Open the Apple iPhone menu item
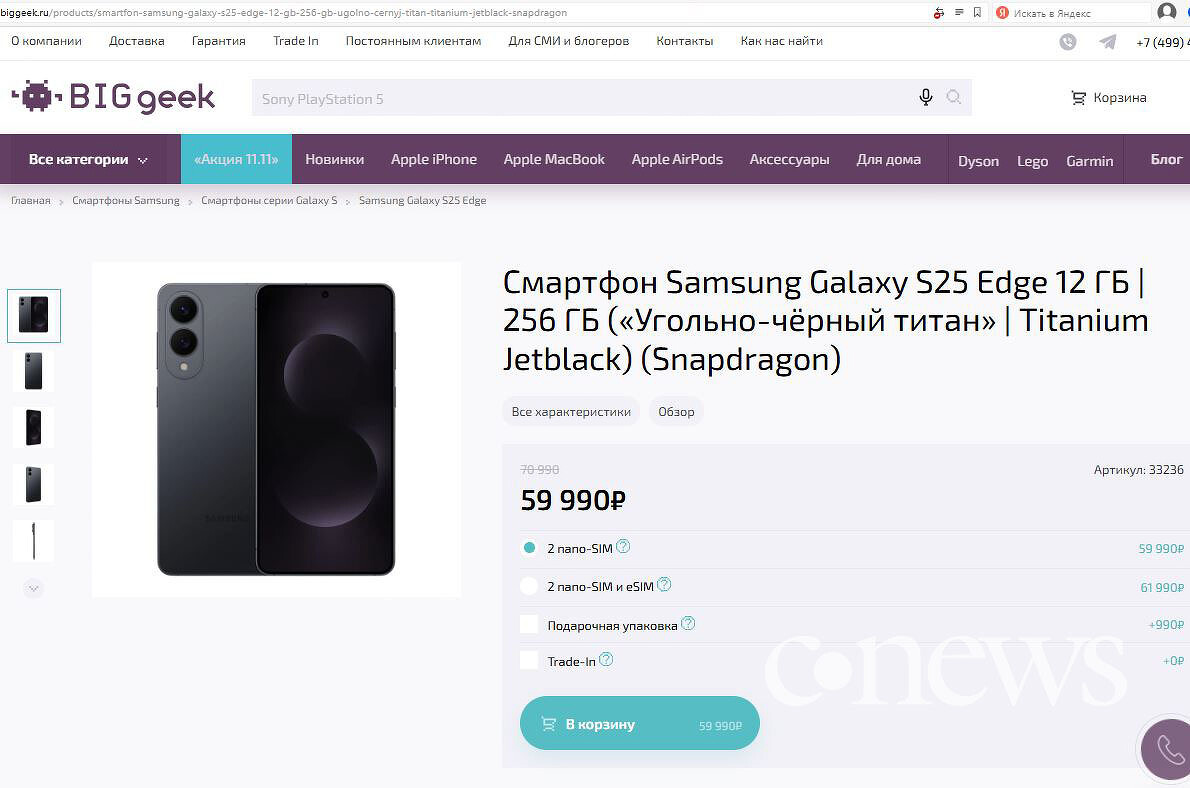 434,159
